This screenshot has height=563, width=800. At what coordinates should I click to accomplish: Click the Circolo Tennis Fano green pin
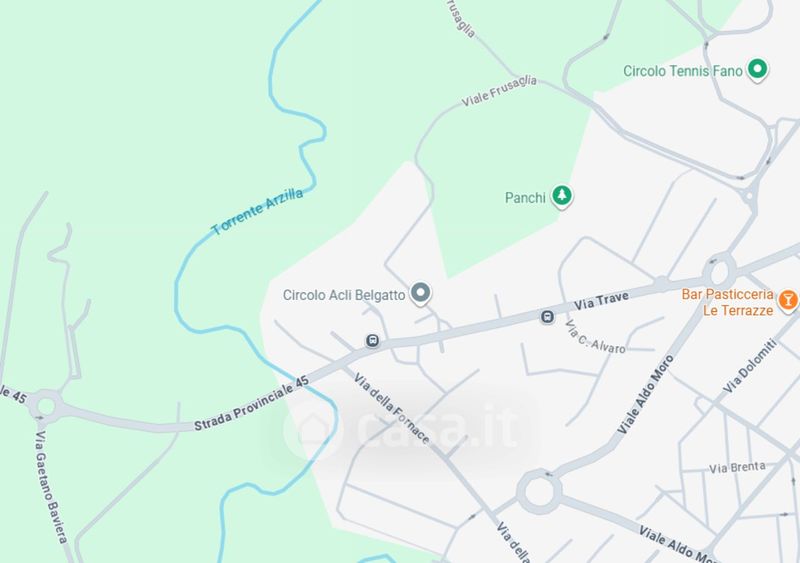pyautogui.click(x=757, y=69)
